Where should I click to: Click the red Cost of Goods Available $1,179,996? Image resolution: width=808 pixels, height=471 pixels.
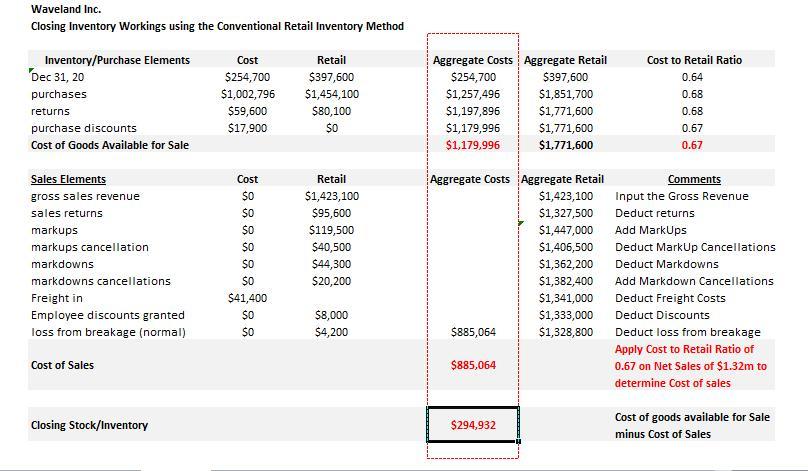[x=473, y=145]
